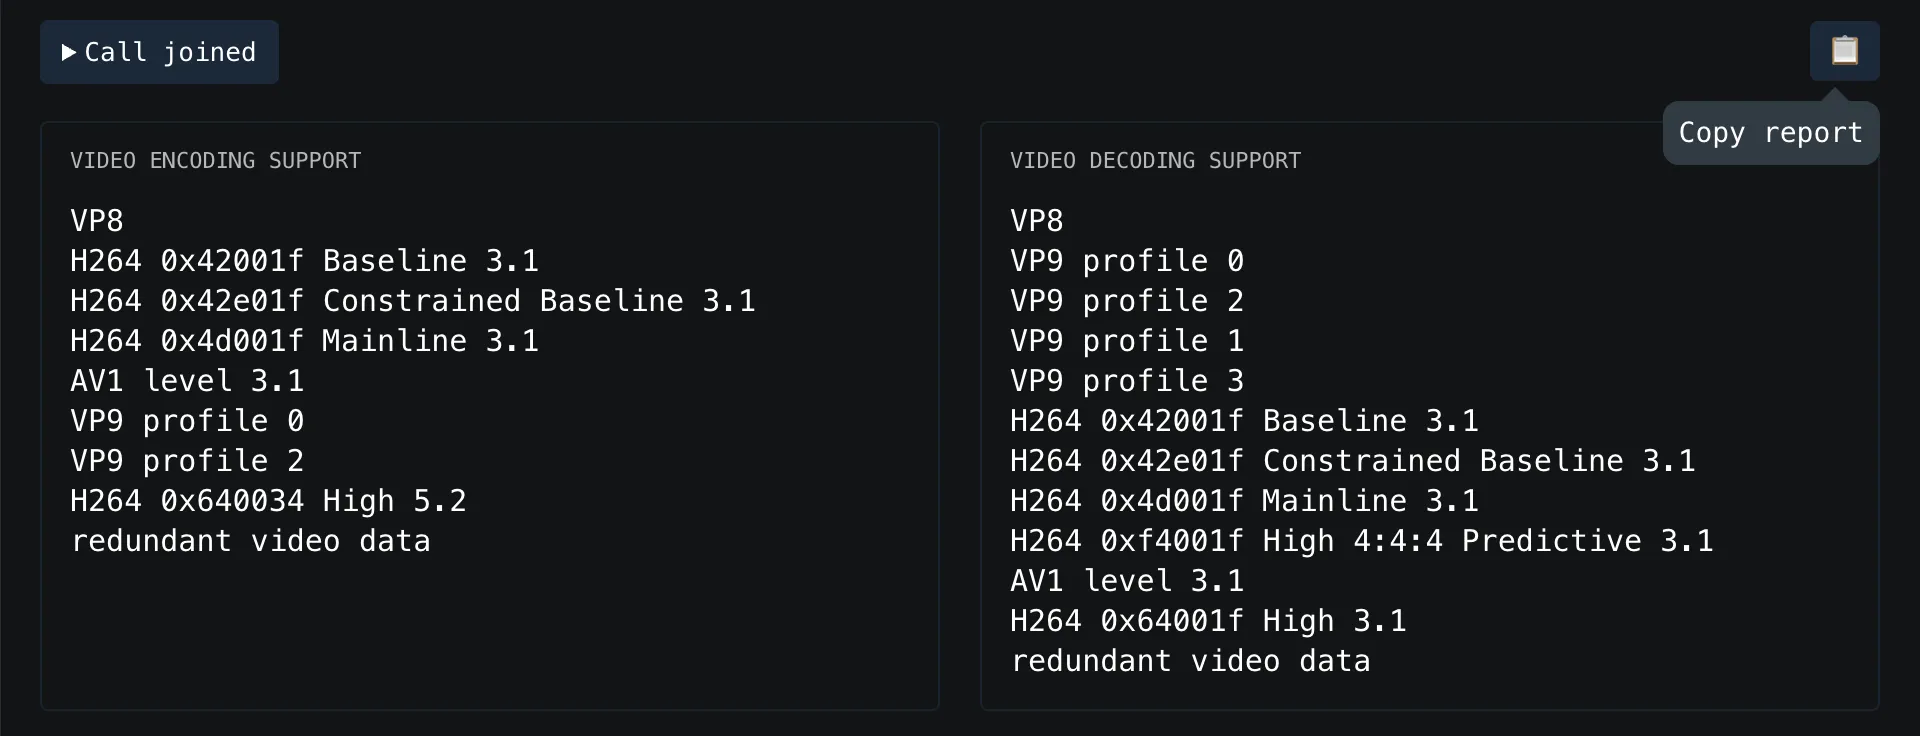Click H264 0x64001f High 3.1 entry
Screen dimensions: 1920x736
(1208, 621)
